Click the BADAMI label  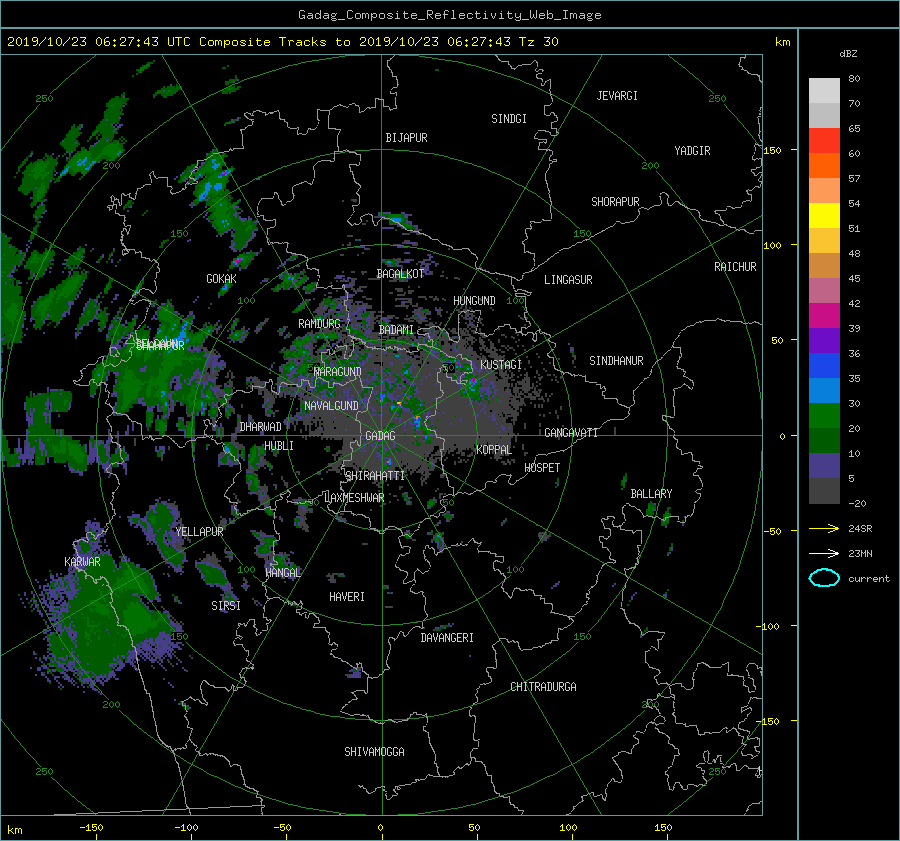[396, 330]
